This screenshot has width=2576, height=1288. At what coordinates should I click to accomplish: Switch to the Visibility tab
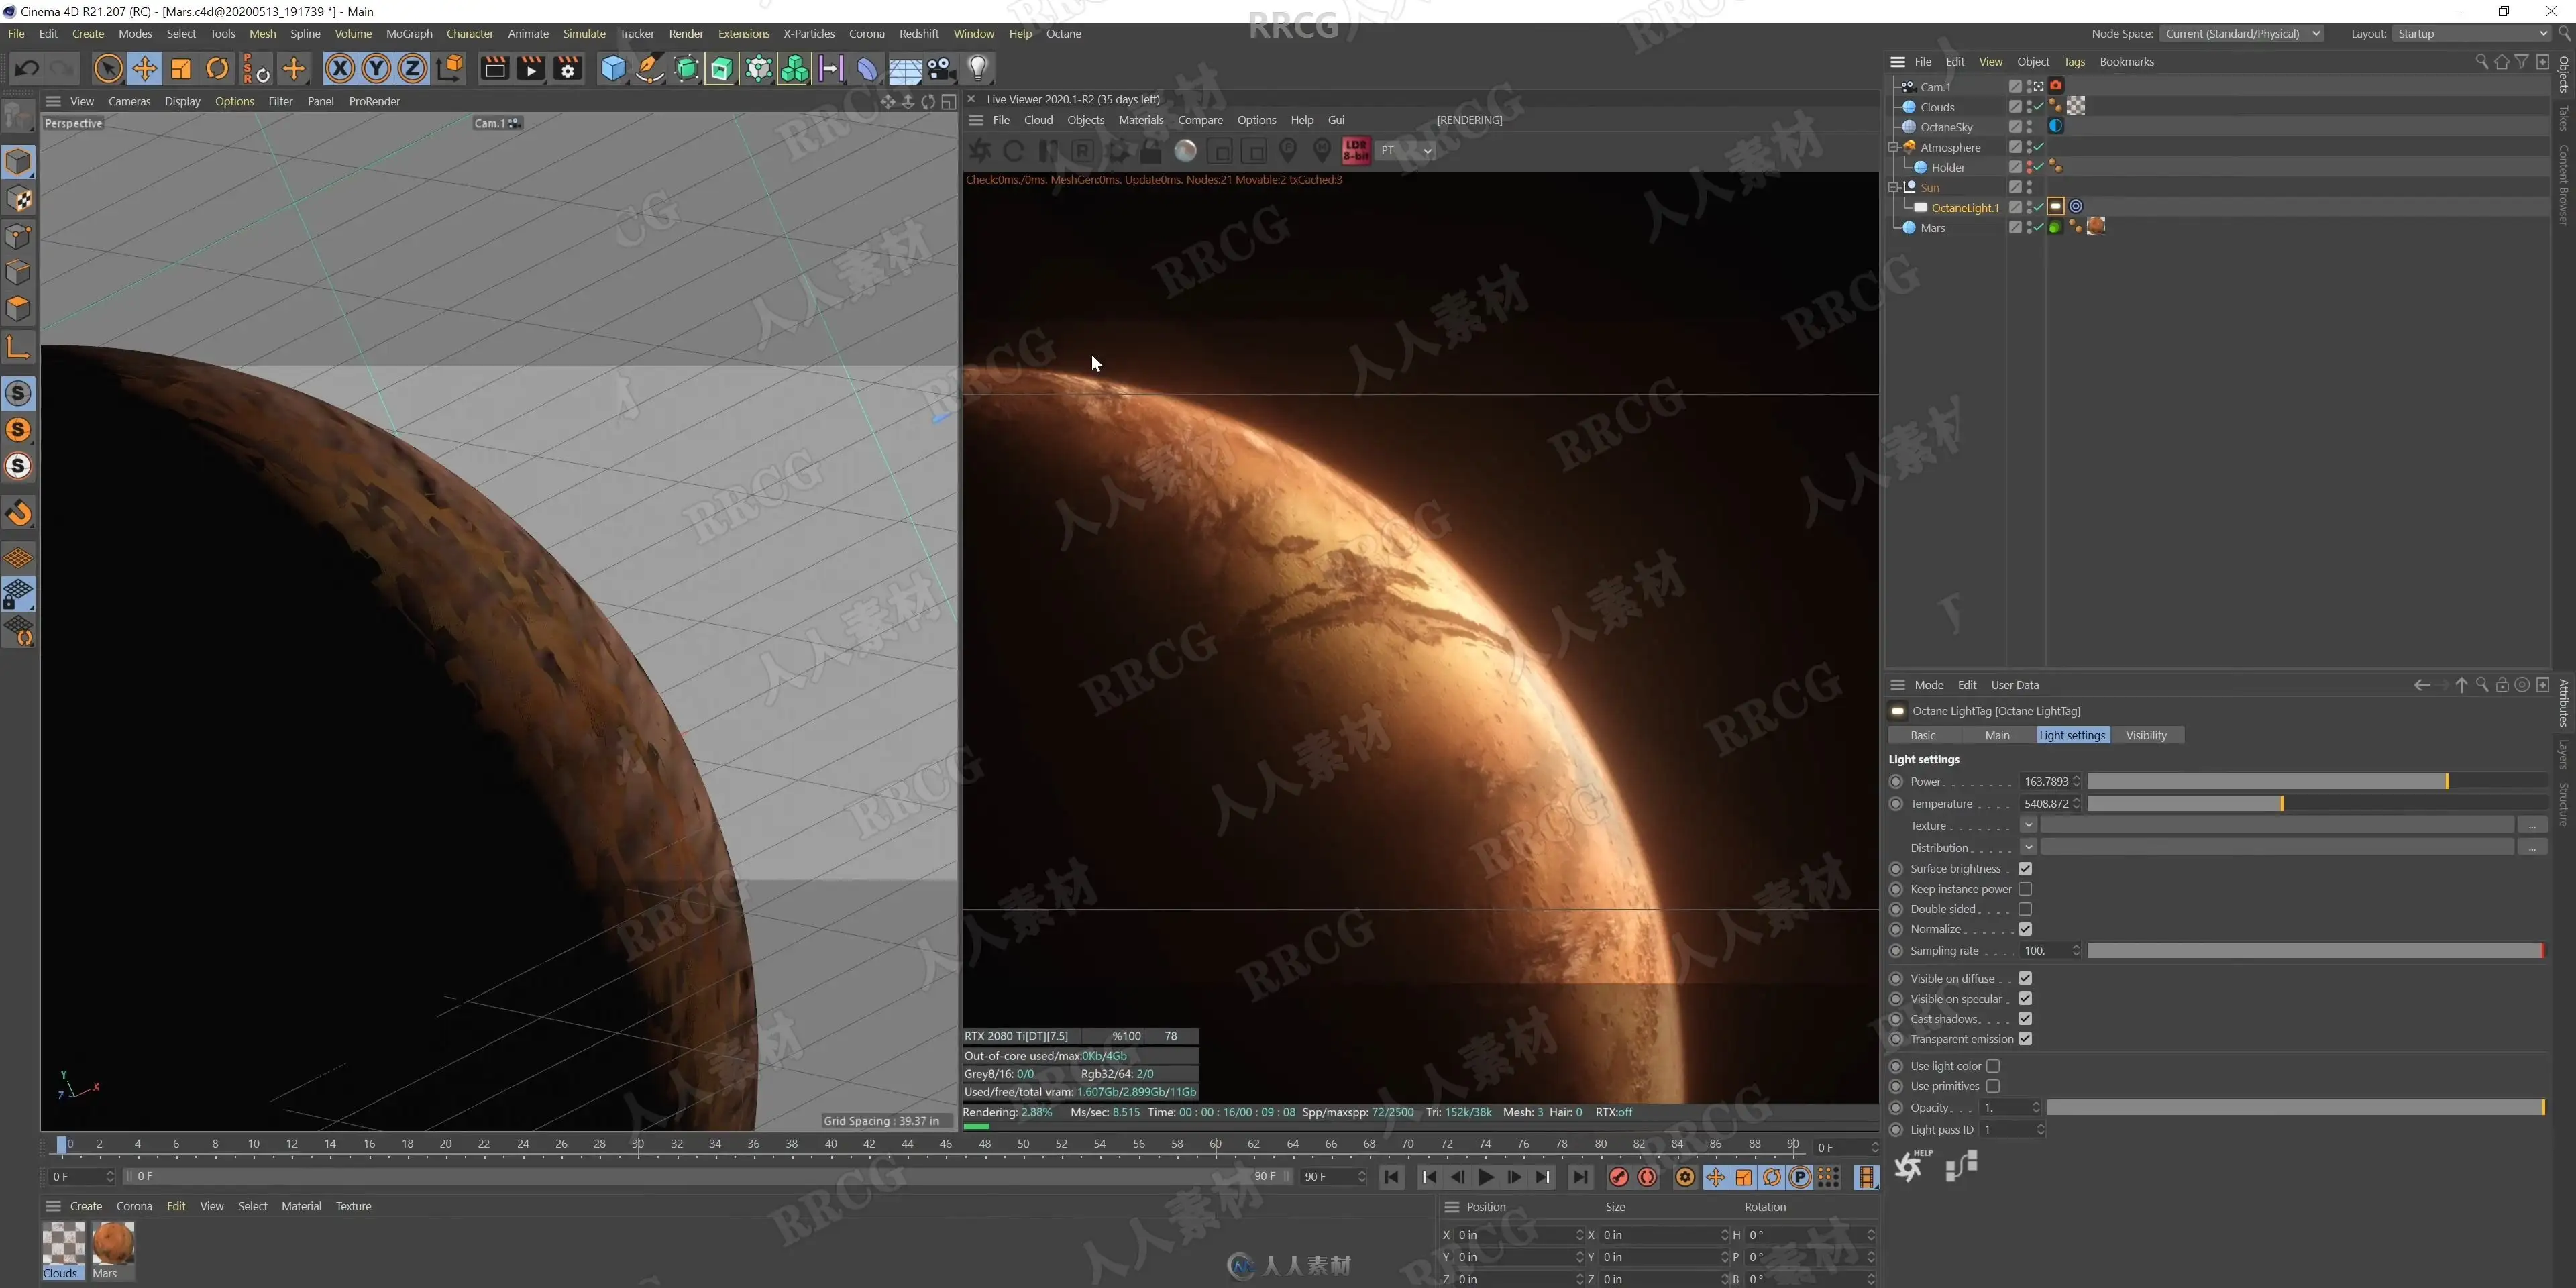pyautogui.click(x=2146, y=735)
